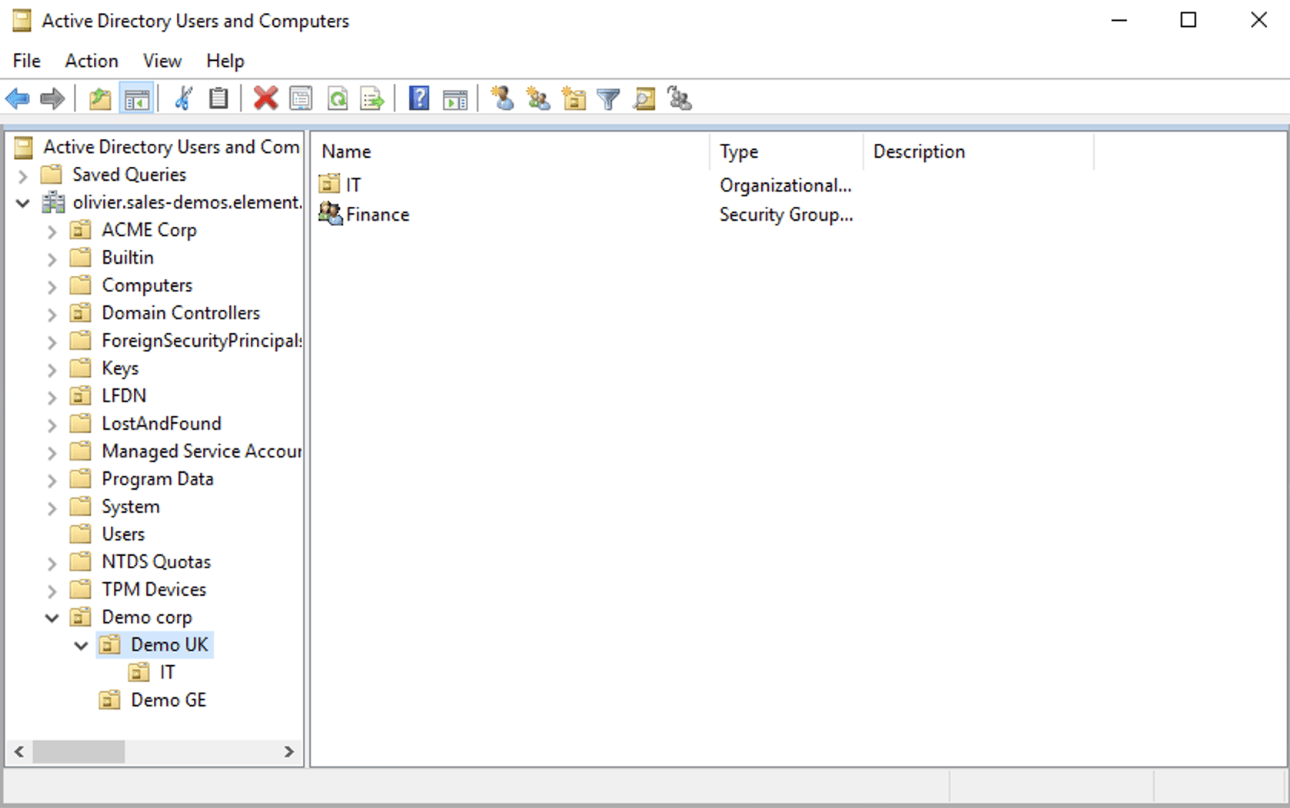Expand the ACME Corp node
The width and height of the screenshot is (1290, 808).
pos(52,231)
